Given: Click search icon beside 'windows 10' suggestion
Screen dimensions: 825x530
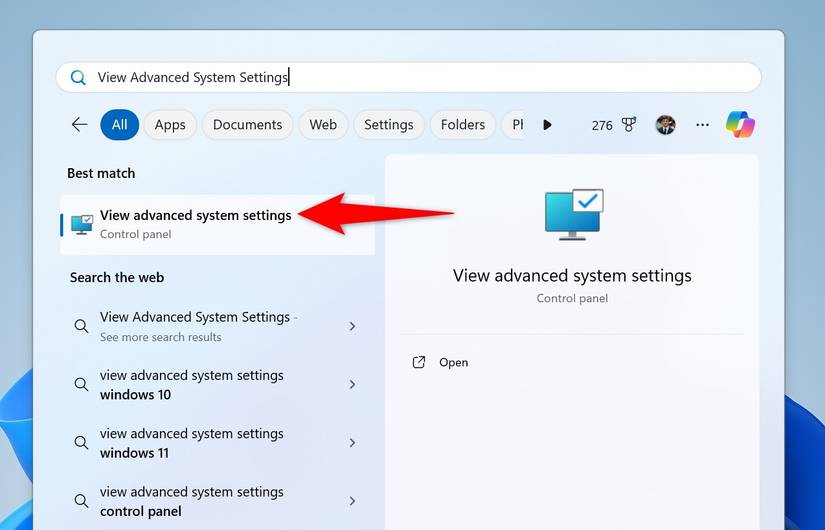Looking at the screenshot, I should tap(81, 385).
